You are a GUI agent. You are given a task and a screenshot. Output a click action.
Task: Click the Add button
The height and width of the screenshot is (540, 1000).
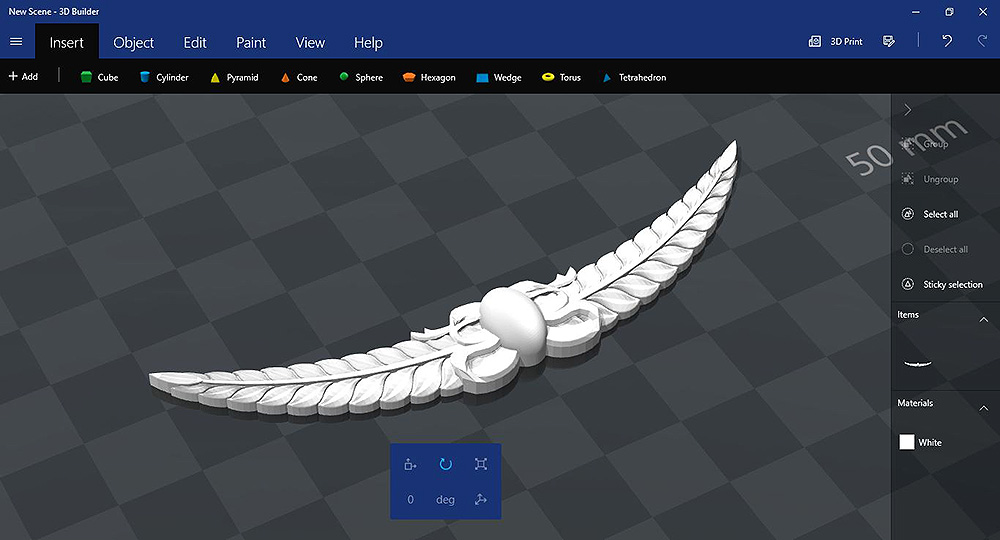pyautogui.click(x=23, y=76)
